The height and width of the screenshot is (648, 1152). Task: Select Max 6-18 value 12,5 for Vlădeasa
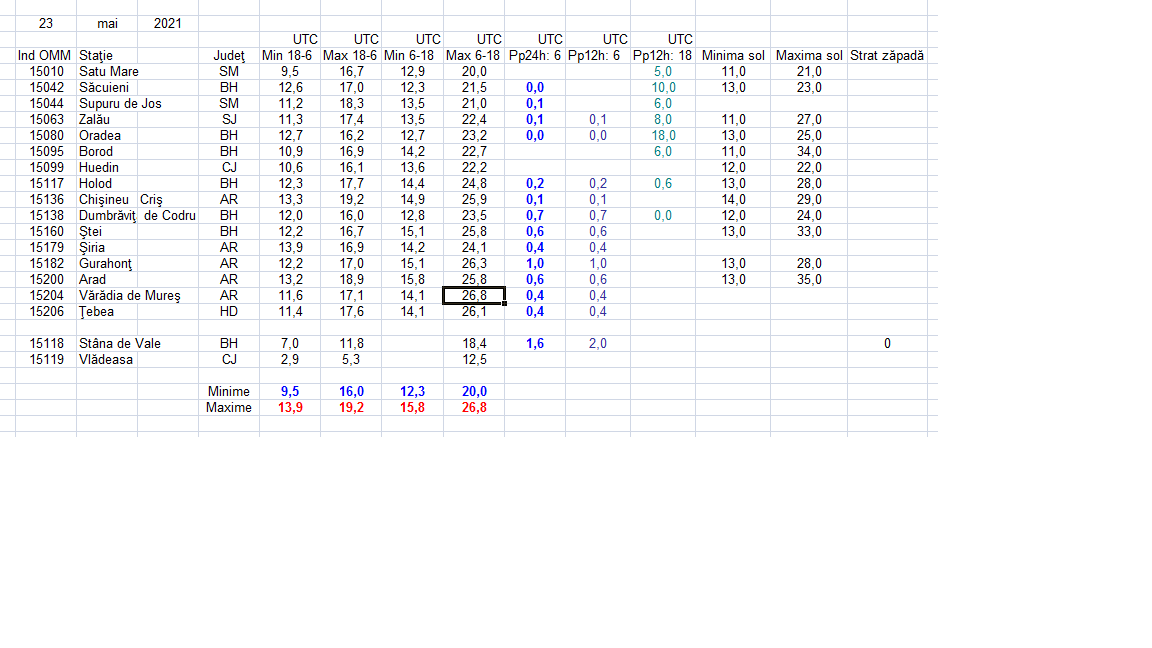coord(474,359)
